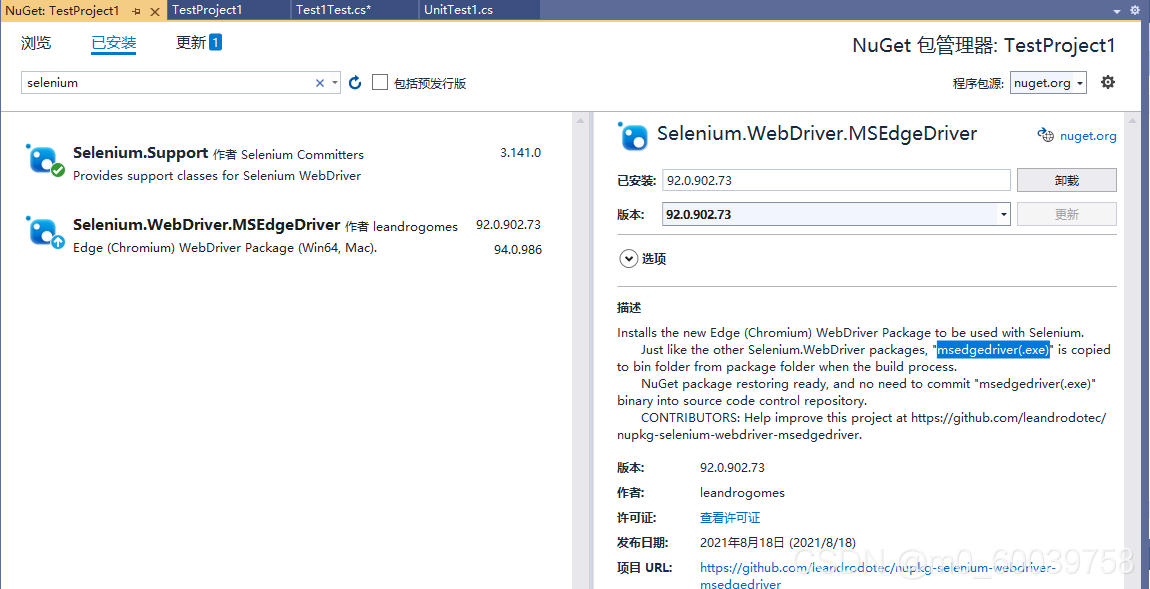Viewport: 1150px width, 589px height.
Task: Open the 版本 version dropdown
Action: pos(836,214)
